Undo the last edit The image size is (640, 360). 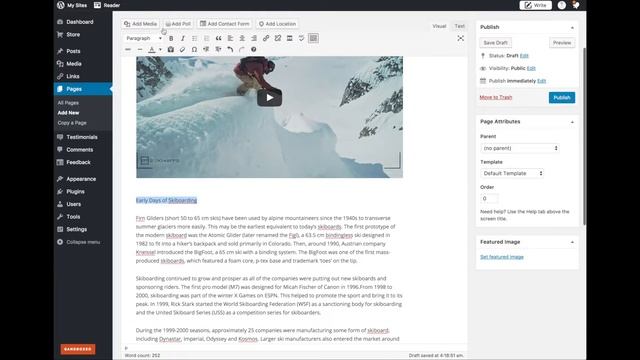pos(230,49)
